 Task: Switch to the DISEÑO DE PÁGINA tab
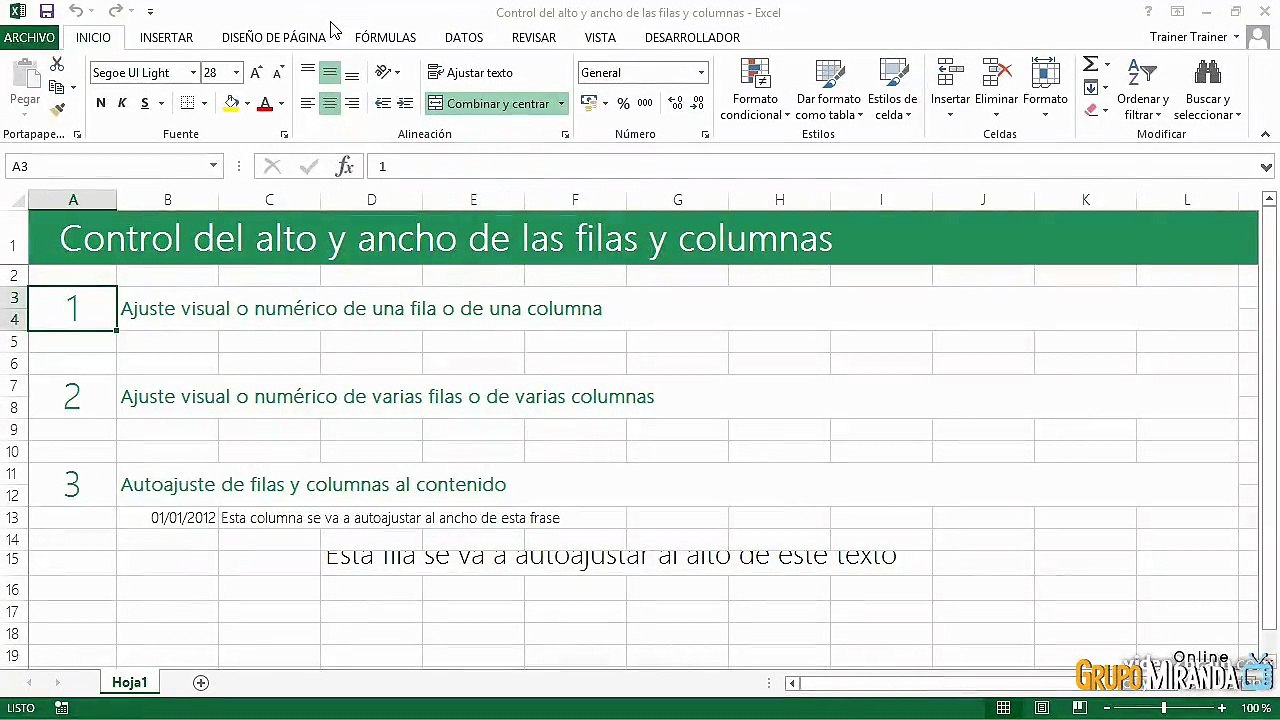click(x=274, y=37)
